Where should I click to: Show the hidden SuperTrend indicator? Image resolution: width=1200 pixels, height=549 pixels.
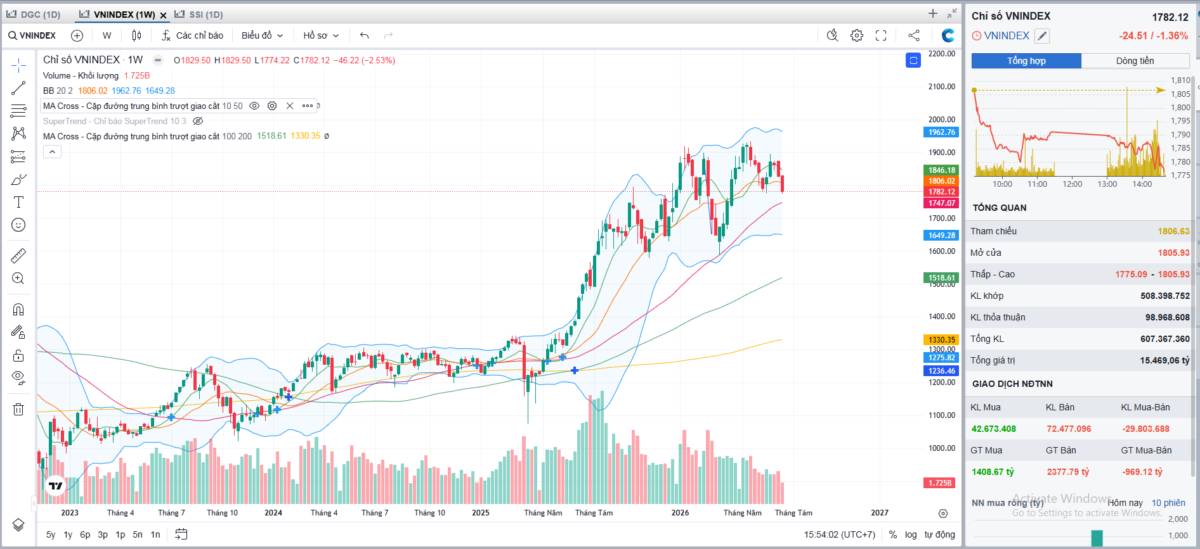click(x=198, y=120)
